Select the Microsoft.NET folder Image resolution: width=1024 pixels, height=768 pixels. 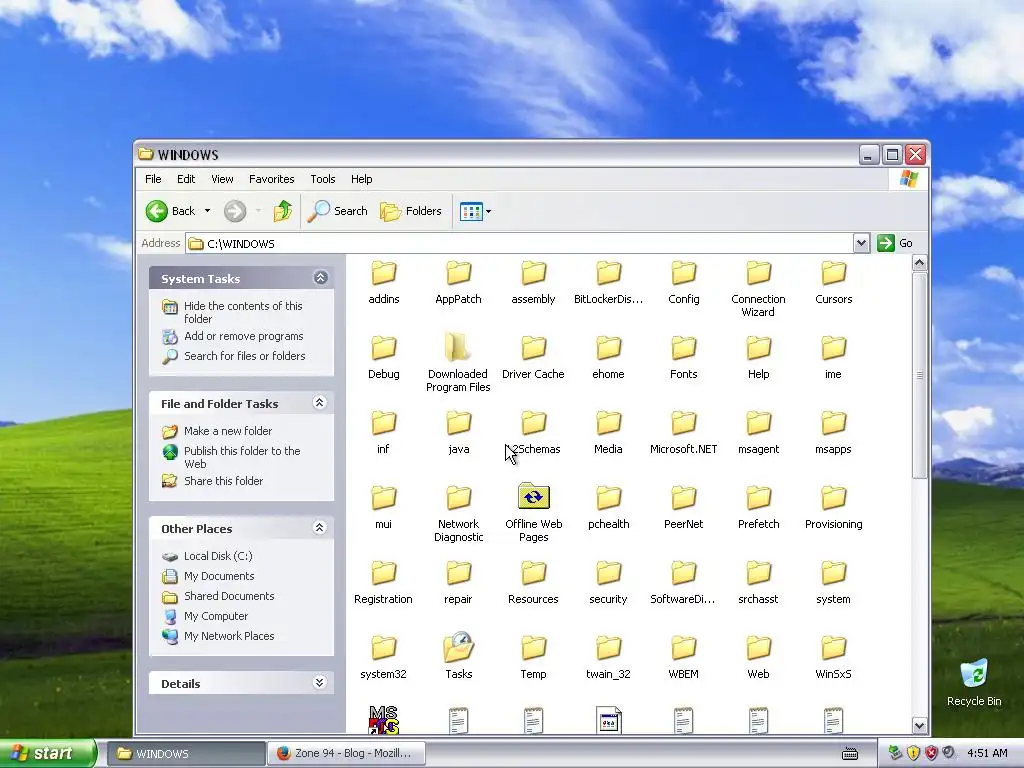[684, 432]
